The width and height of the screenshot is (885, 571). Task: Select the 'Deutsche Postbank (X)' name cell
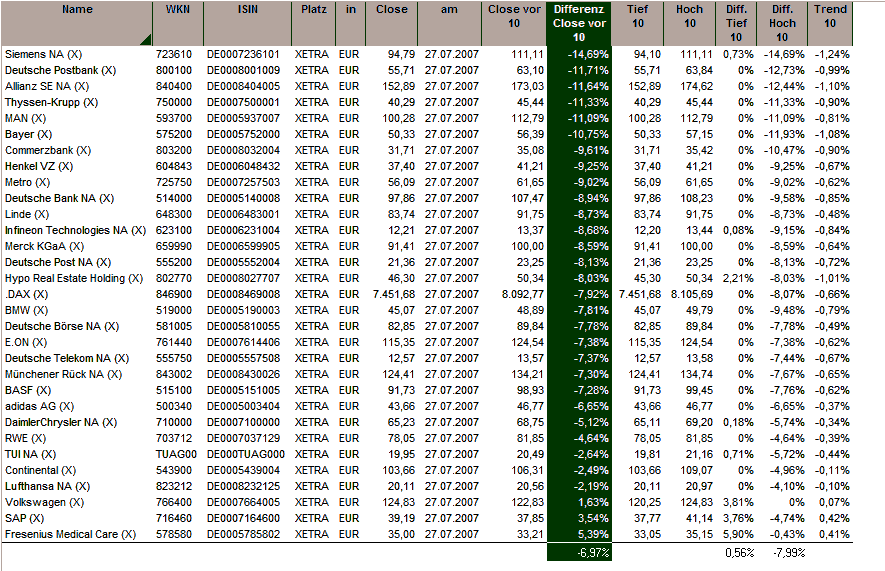(x=60, y=70)
